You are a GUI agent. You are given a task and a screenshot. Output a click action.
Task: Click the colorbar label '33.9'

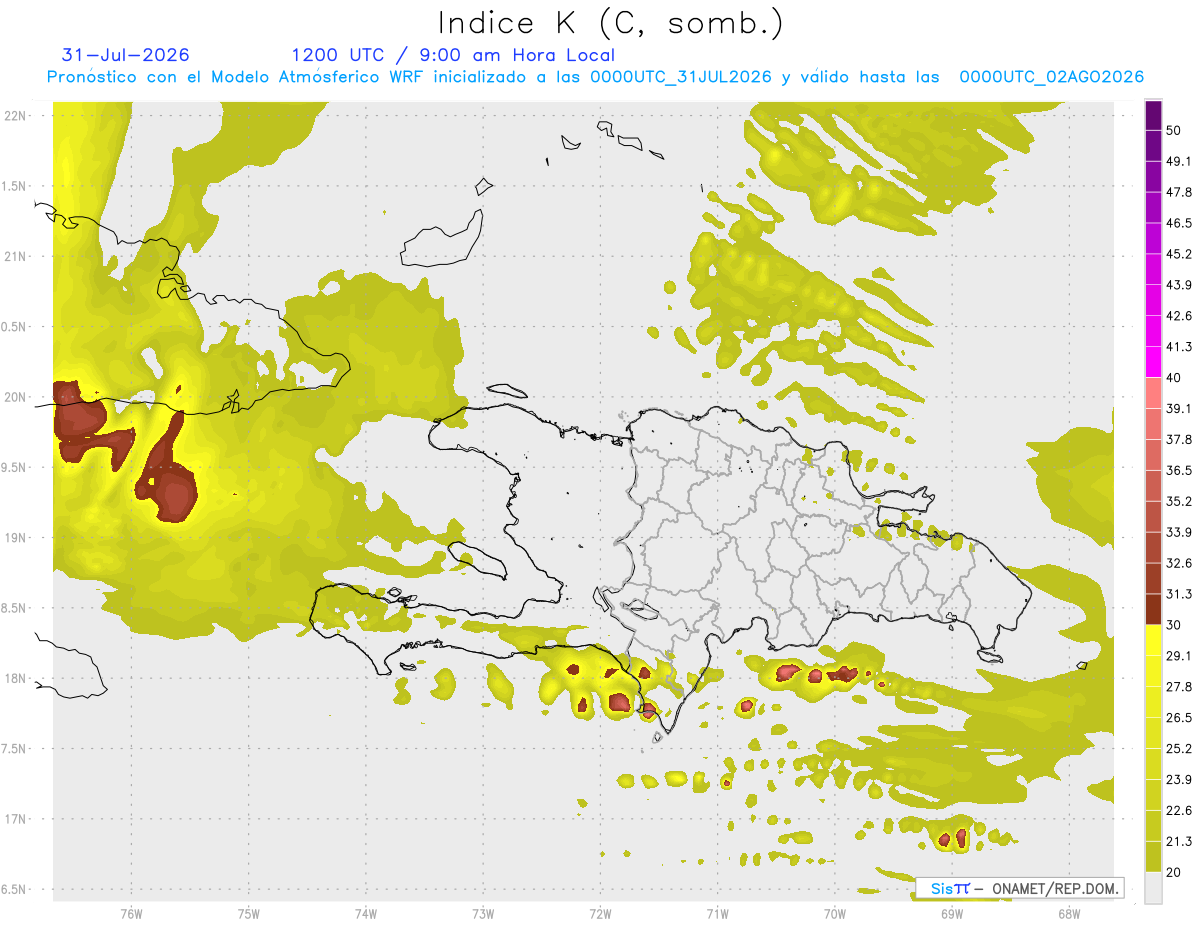tap(1179, 532)
